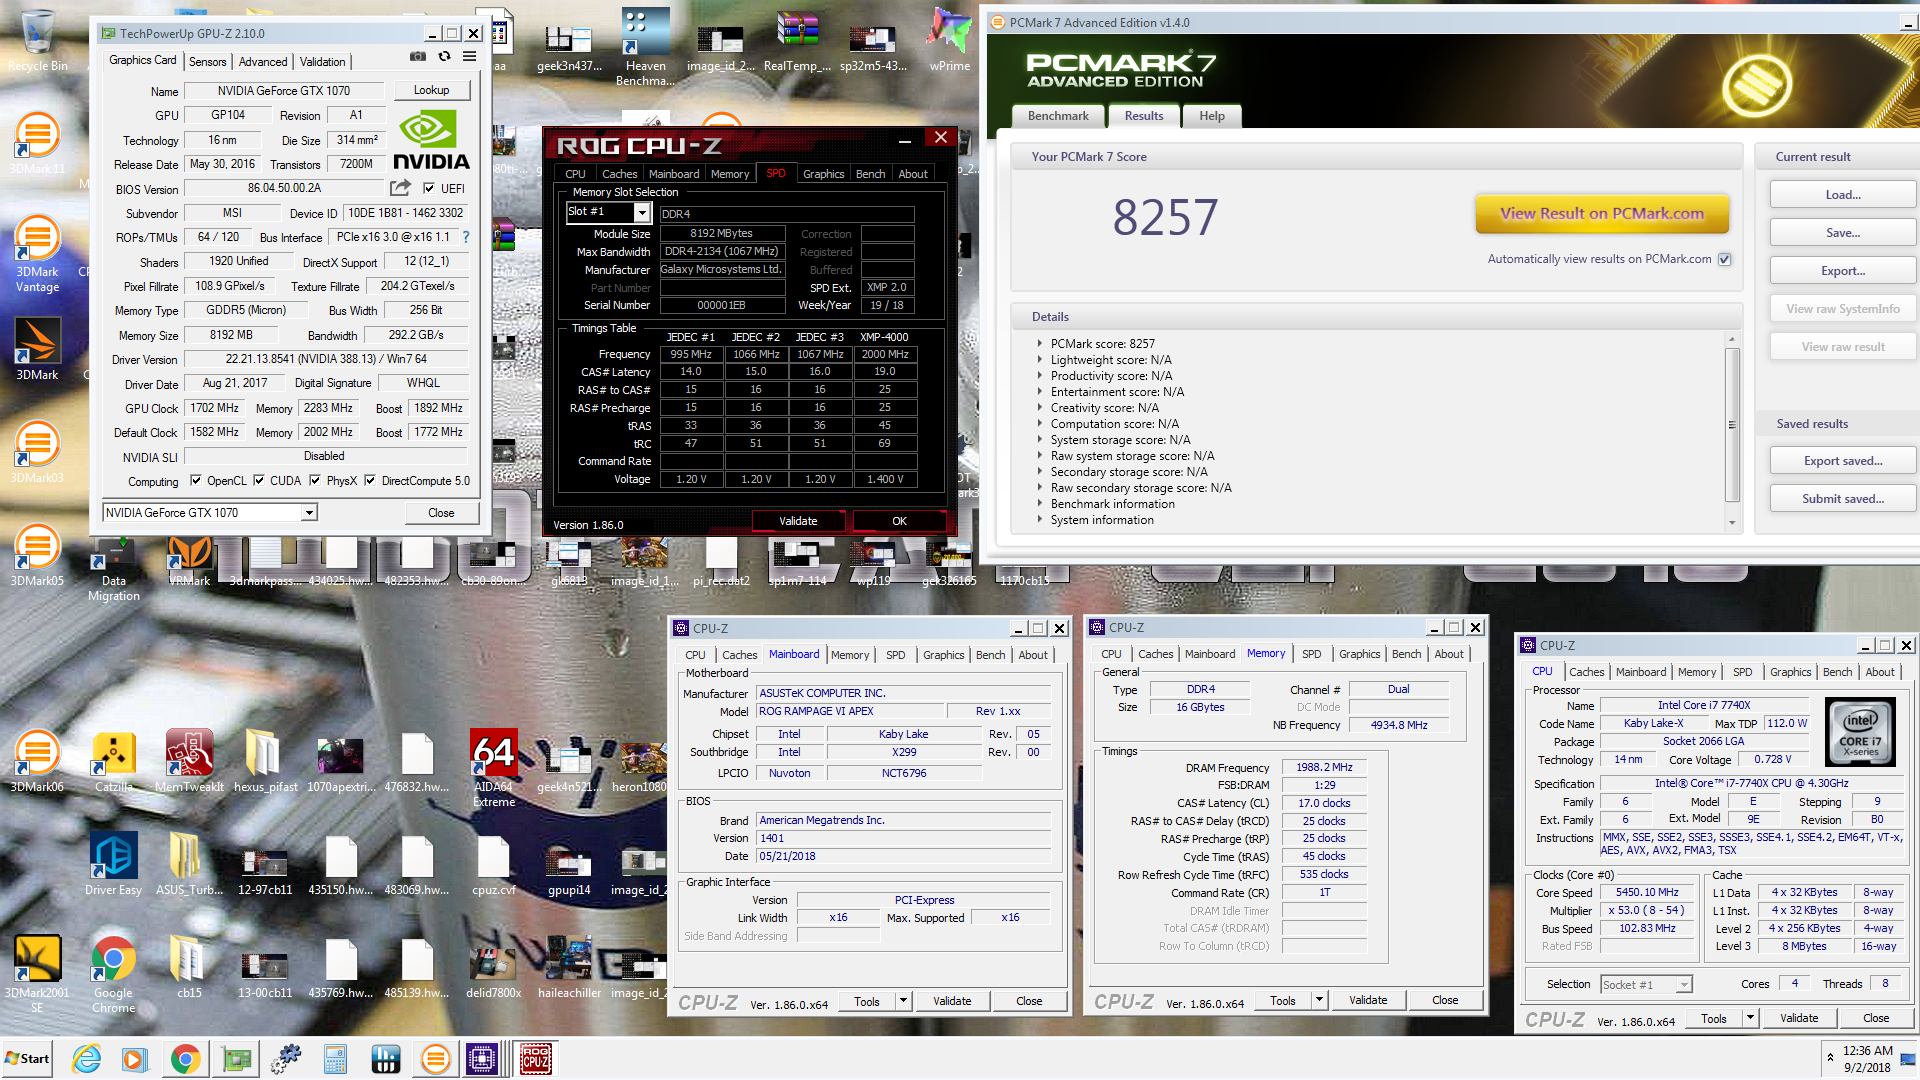Open the MemTweakIt desktop icon
Image resolution: width=1920 pixels, height=1080 pixels.
(x=189, y=762)
